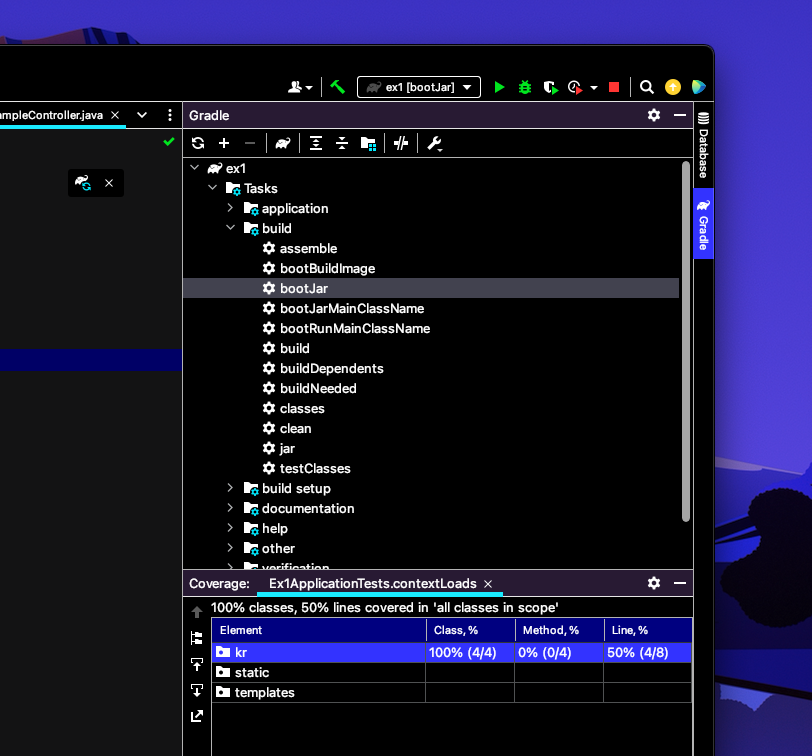The height and width of the screenshot is (756, 812).
Task: Sort coverage by Element column header
Action: [319, 630]
